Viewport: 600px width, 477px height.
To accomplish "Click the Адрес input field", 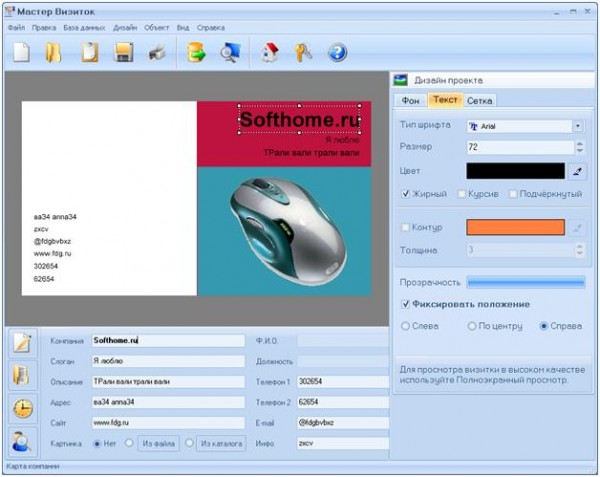I will [168, 402].
